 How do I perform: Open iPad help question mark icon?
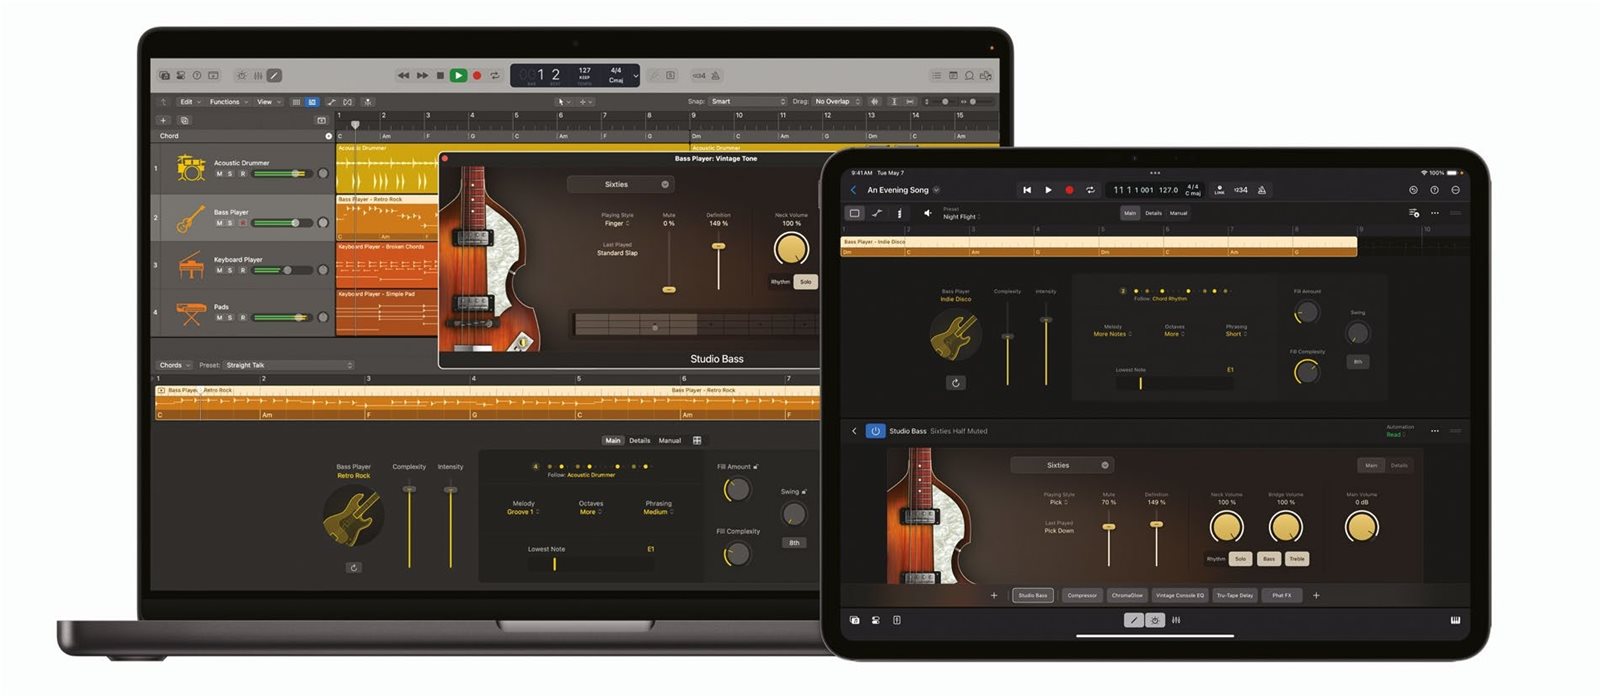(x=1434, y=190)
